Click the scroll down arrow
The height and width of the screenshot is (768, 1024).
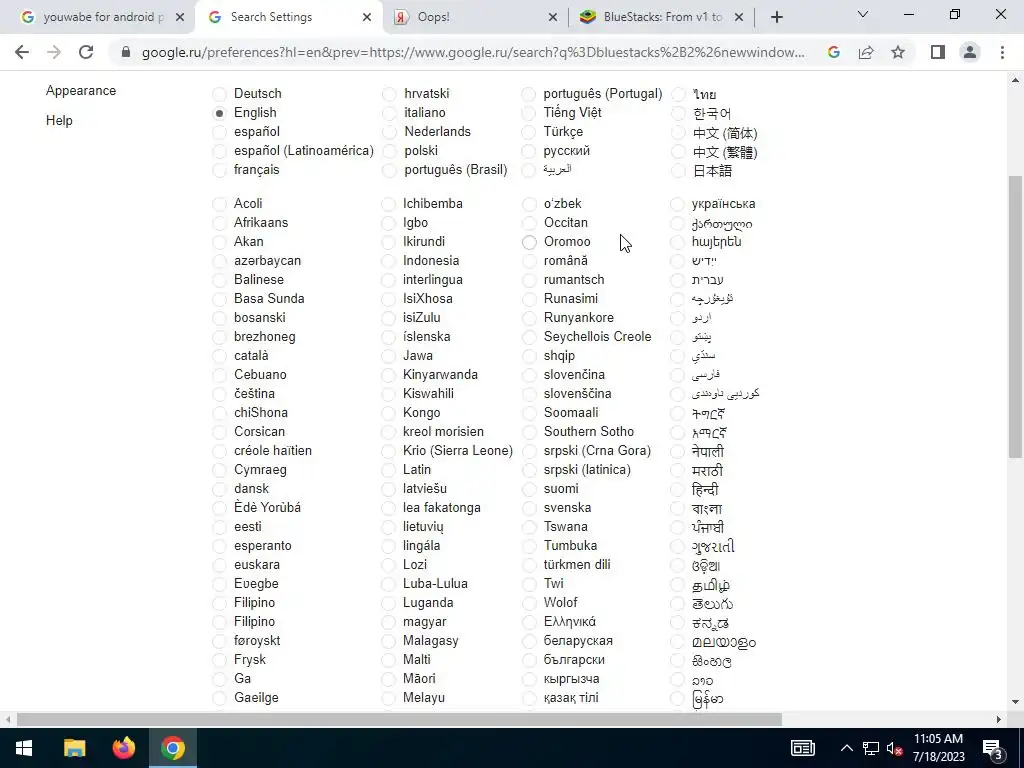point(1015,702)
